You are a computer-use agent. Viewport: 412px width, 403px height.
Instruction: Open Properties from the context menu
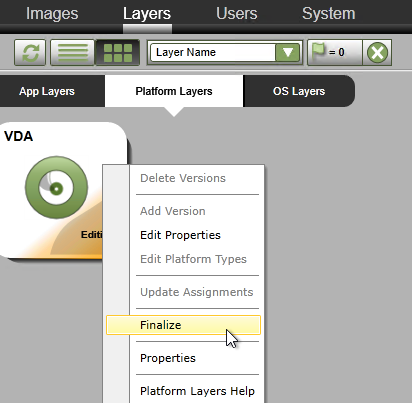pyautogui.click(x=168, y=358)
